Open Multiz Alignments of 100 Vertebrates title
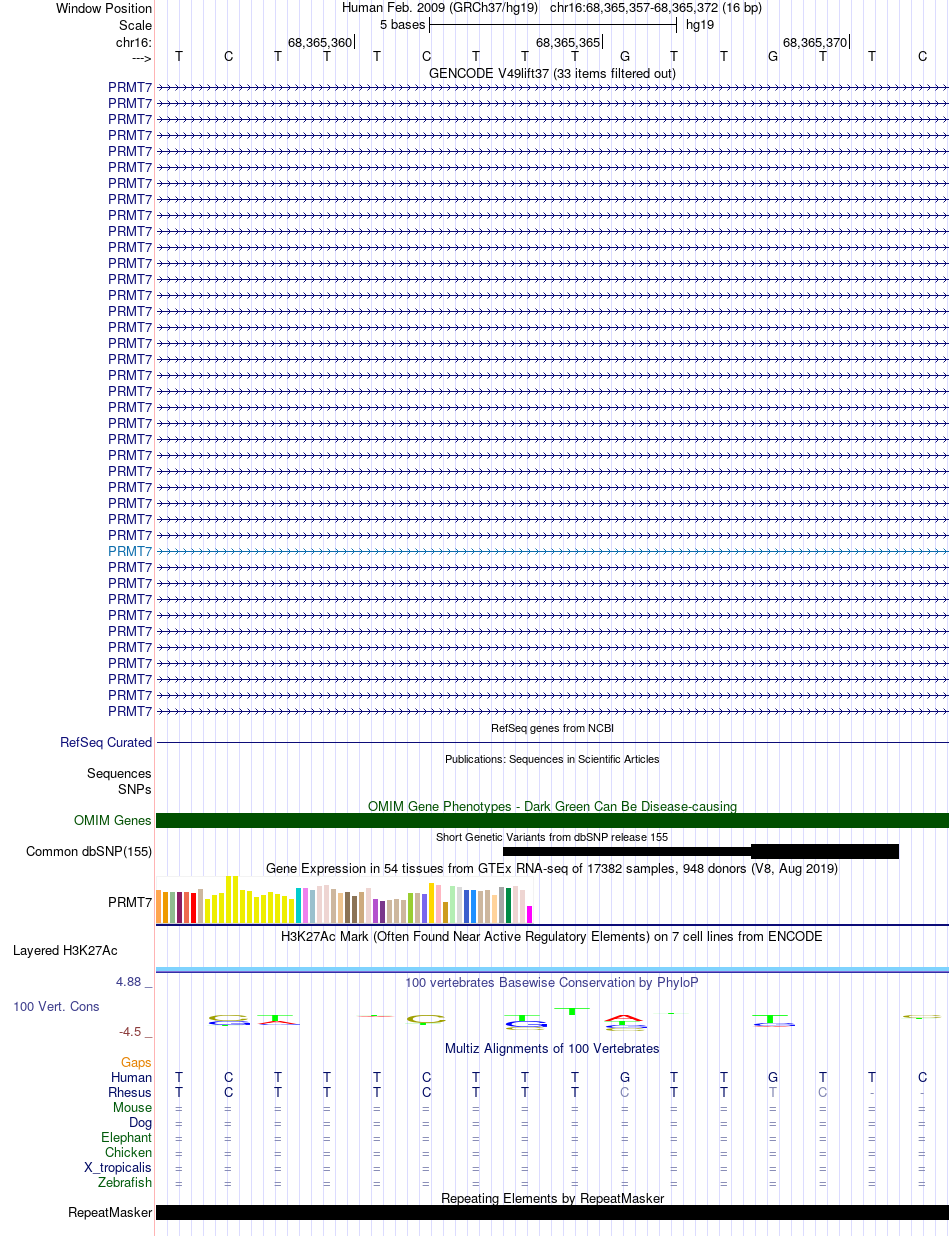 pyautogui.click(x=552, y=1049)
